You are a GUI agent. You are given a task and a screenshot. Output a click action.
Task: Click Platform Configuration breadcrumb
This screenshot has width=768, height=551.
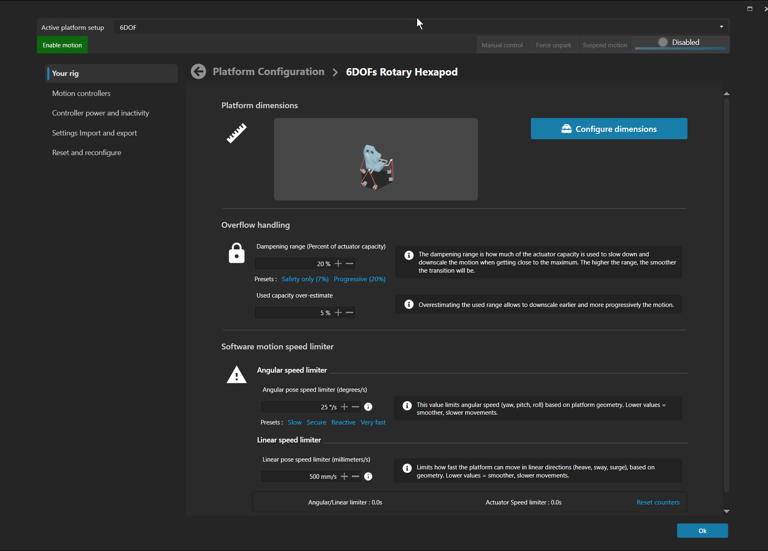tap(268, 72)
